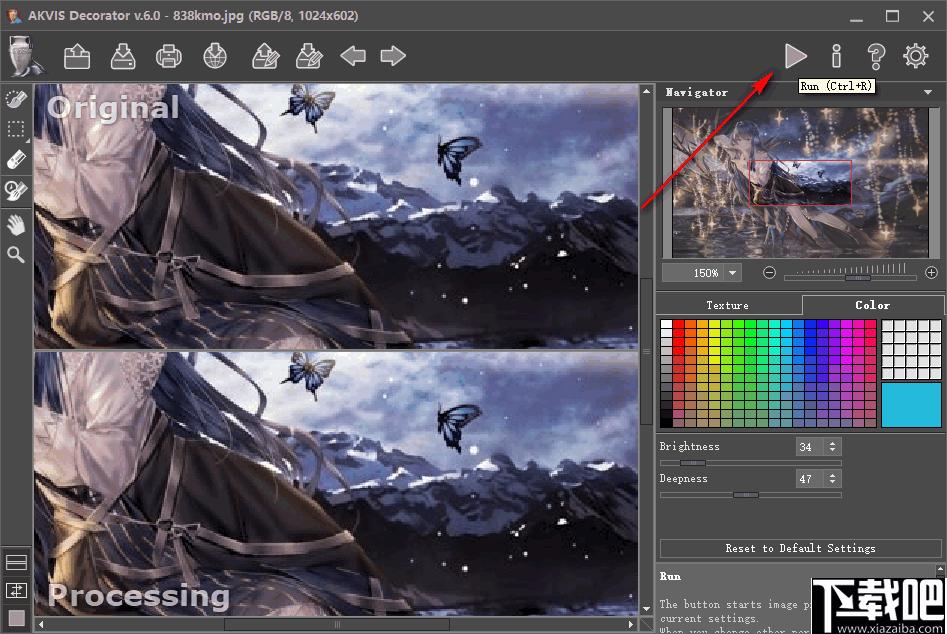
Task: Click the horizontal scrollbar left arrow
Action: [x=40, y=624]
